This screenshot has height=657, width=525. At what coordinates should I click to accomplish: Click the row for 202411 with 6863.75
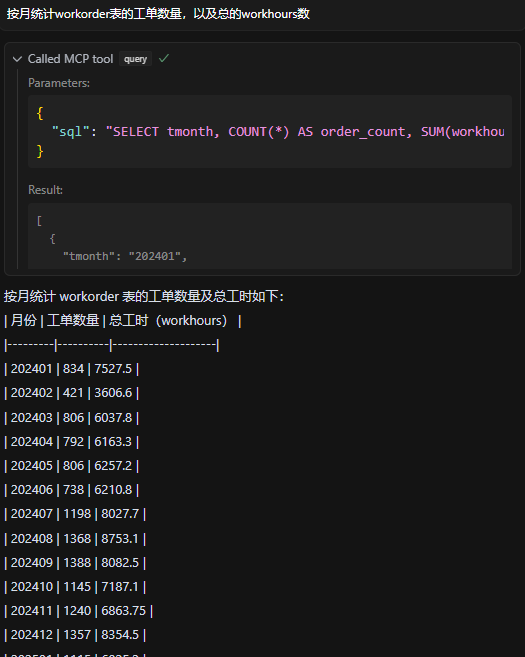point(78,610)
